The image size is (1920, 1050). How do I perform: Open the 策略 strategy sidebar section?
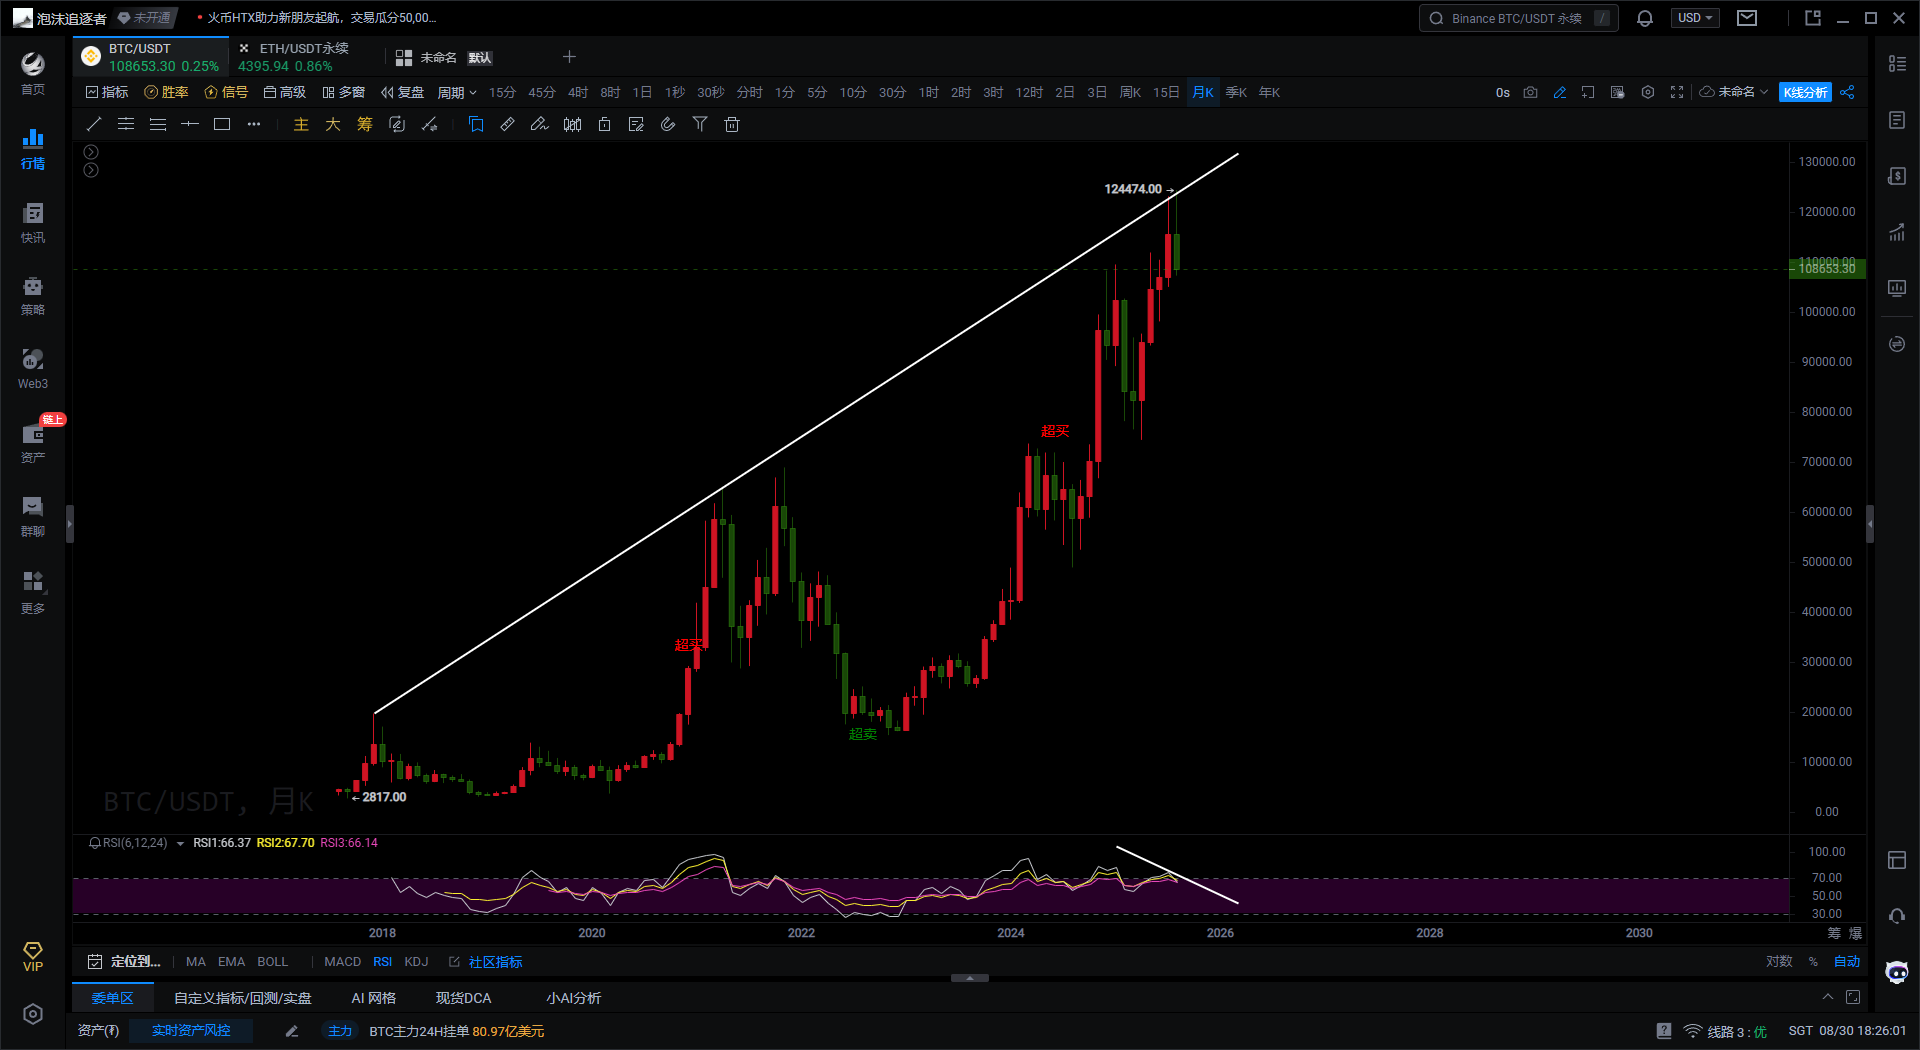33,295
